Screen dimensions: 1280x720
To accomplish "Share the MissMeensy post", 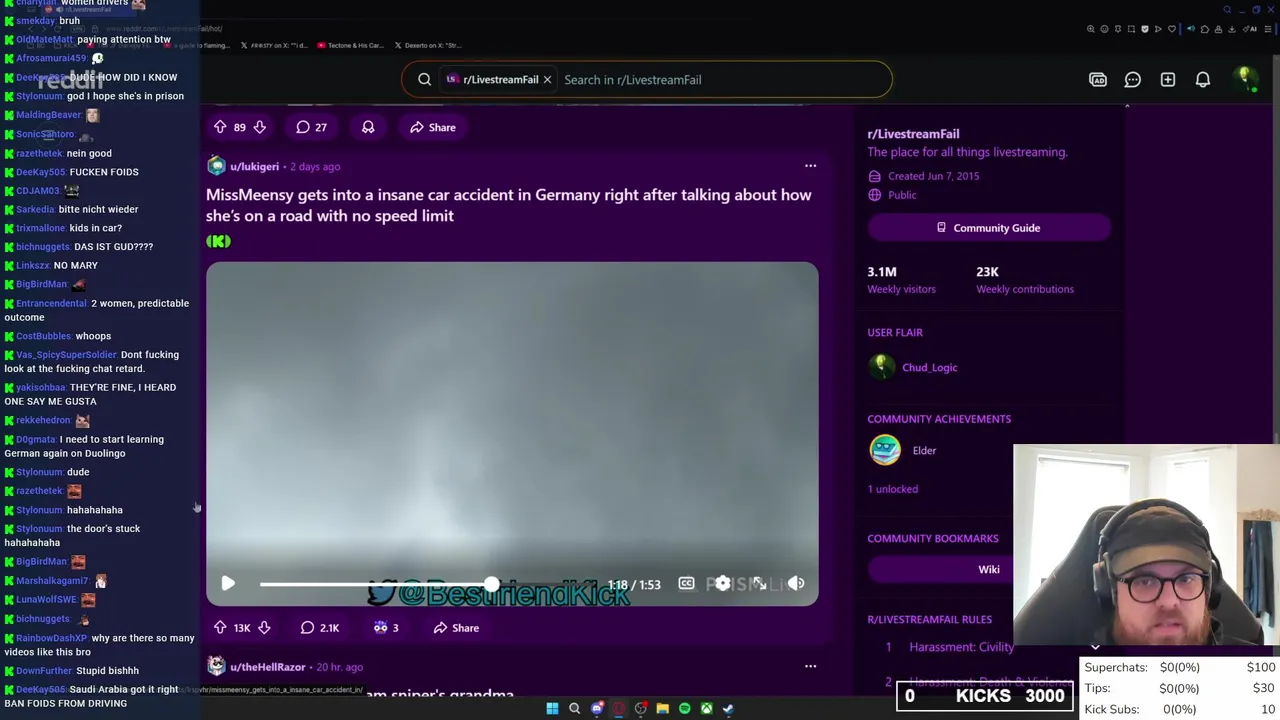I will 456,628.
